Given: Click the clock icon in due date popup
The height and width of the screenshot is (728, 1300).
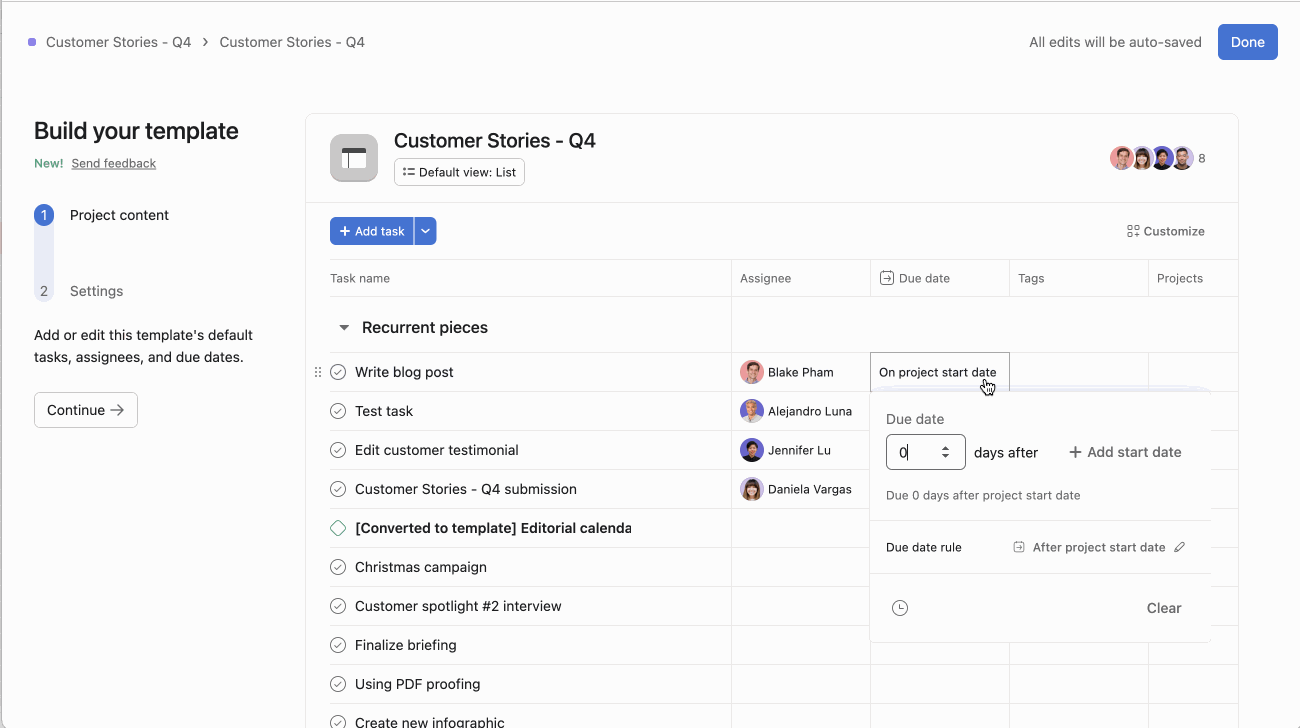Looking at the screenshot, I should click(x=900, y=608).
